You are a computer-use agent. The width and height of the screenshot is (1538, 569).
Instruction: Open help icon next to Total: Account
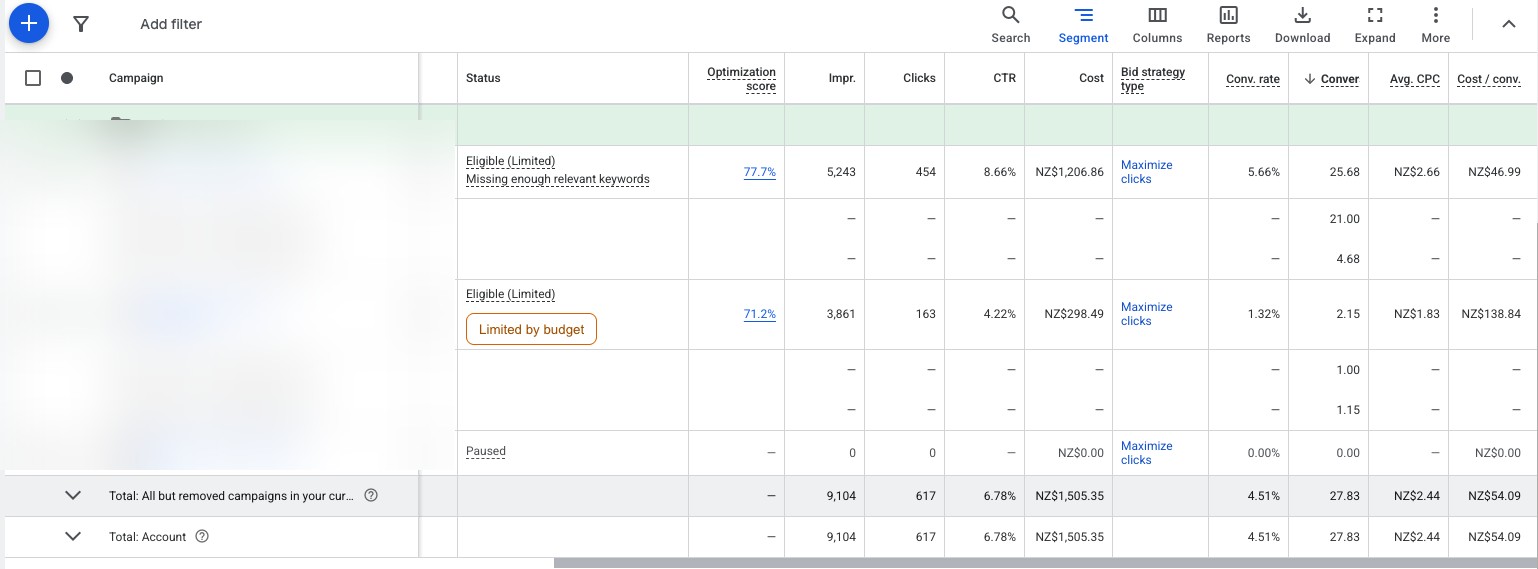click(202, 536)
